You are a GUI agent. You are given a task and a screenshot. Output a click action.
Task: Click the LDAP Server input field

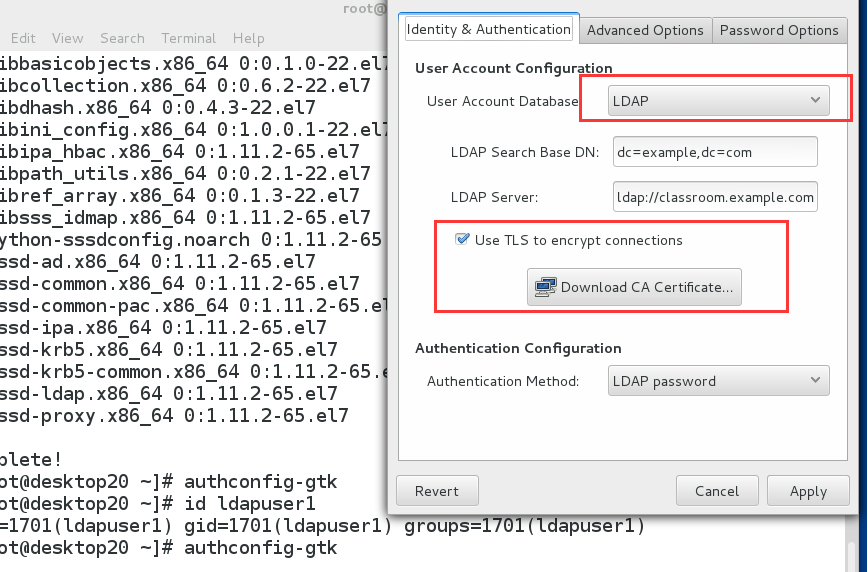[x=715, y=197]
